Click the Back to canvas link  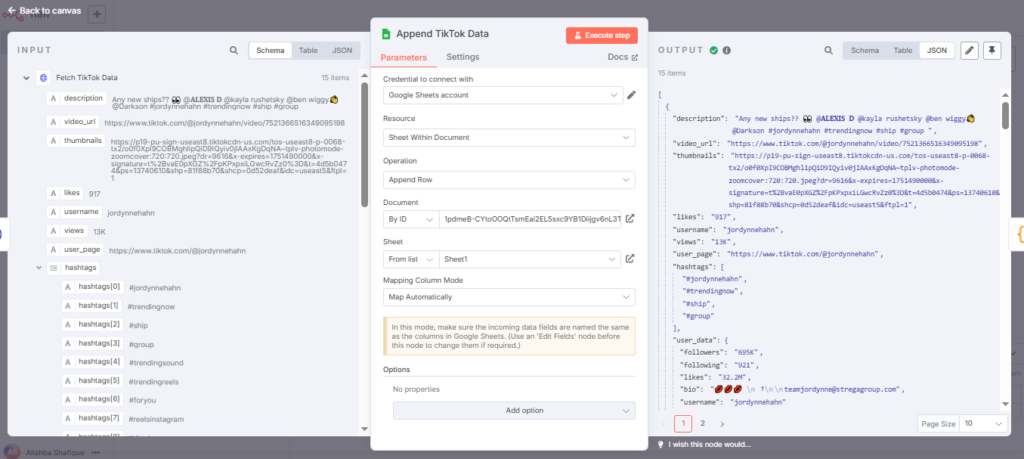[44, 10]
